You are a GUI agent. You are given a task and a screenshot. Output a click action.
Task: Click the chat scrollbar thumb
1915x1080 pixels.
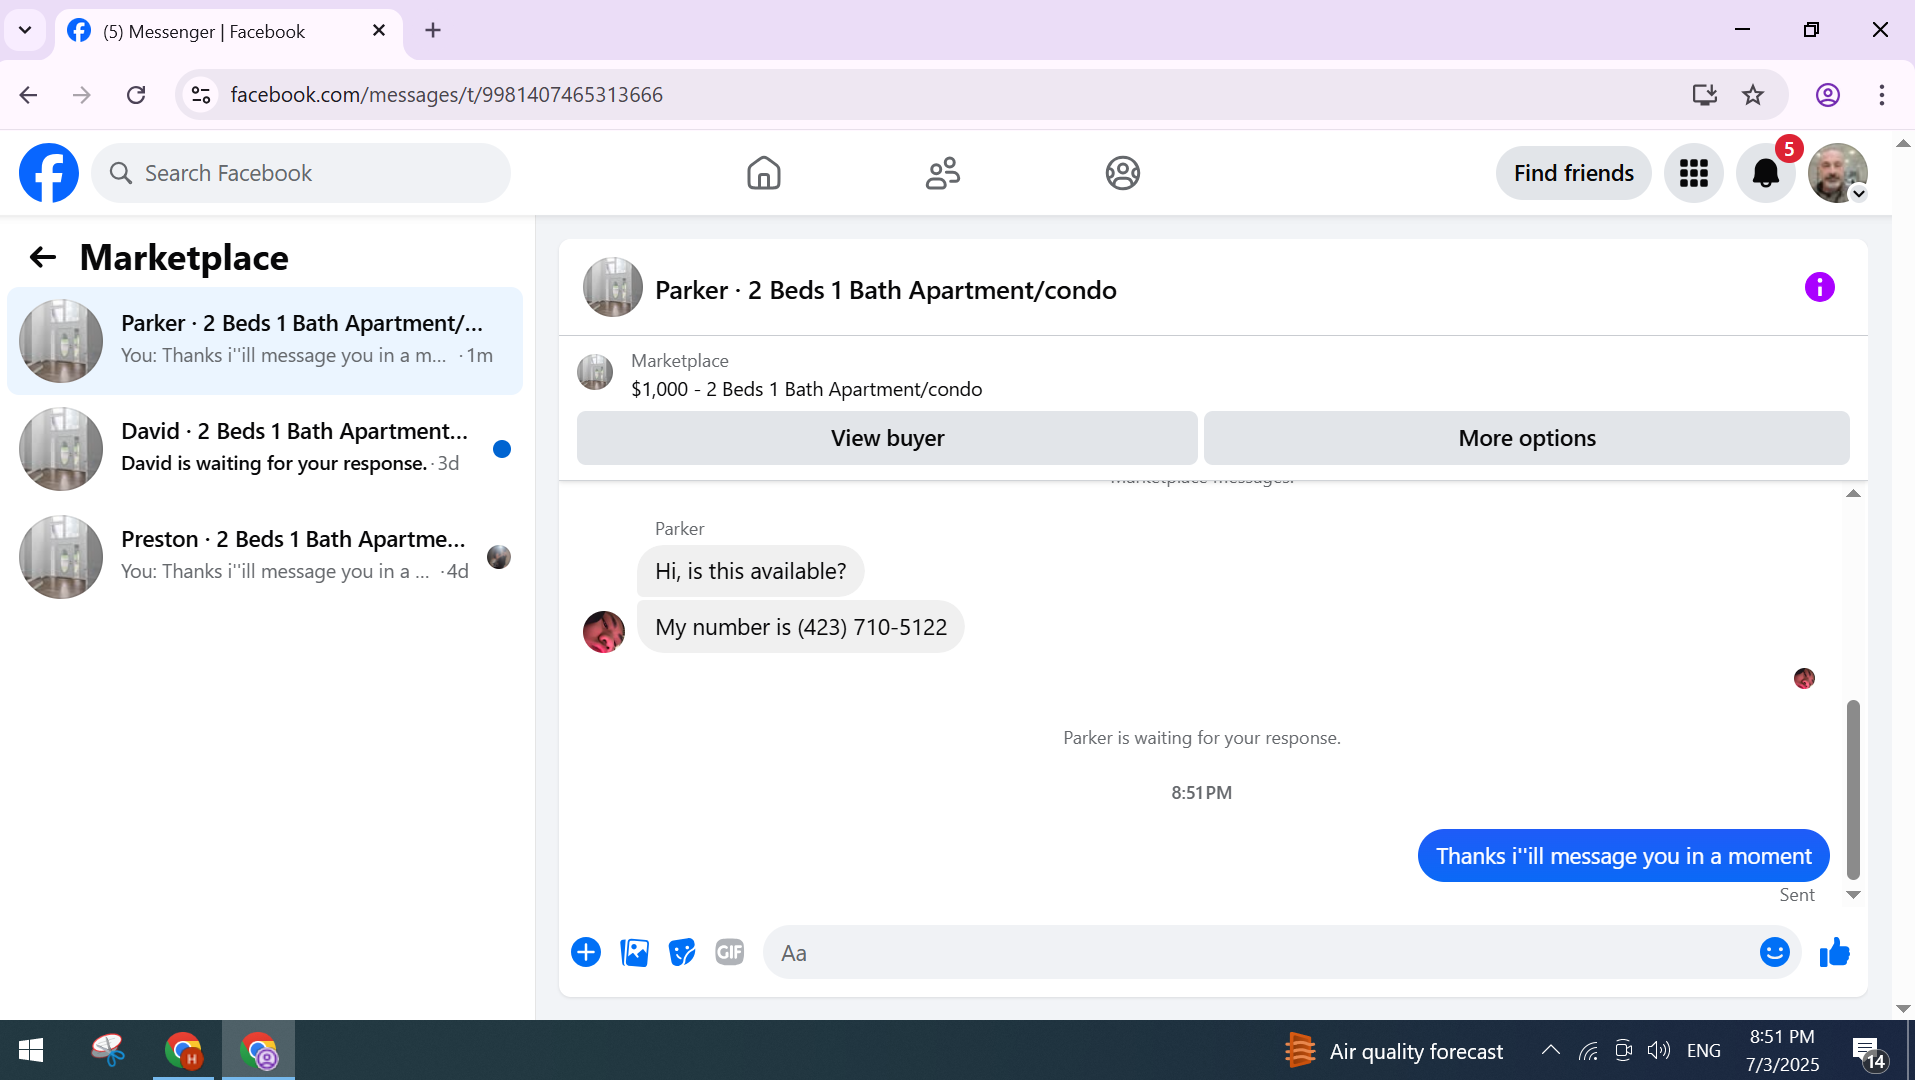point(1853,789)
